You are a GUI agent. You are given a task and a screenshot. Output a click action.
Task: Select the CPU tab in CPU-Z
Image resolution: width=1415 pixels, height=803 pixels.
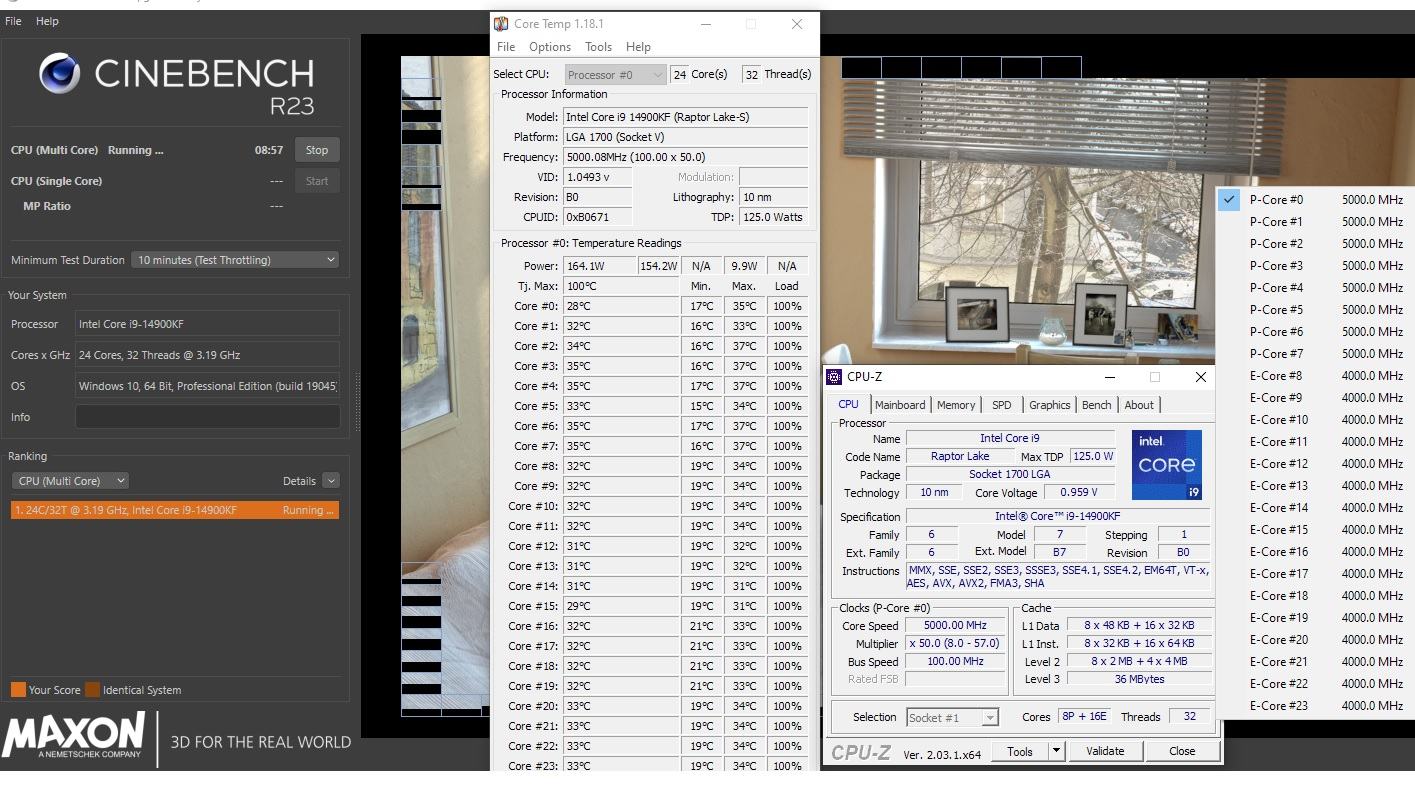pyautogui.click(x=848, y=404)
